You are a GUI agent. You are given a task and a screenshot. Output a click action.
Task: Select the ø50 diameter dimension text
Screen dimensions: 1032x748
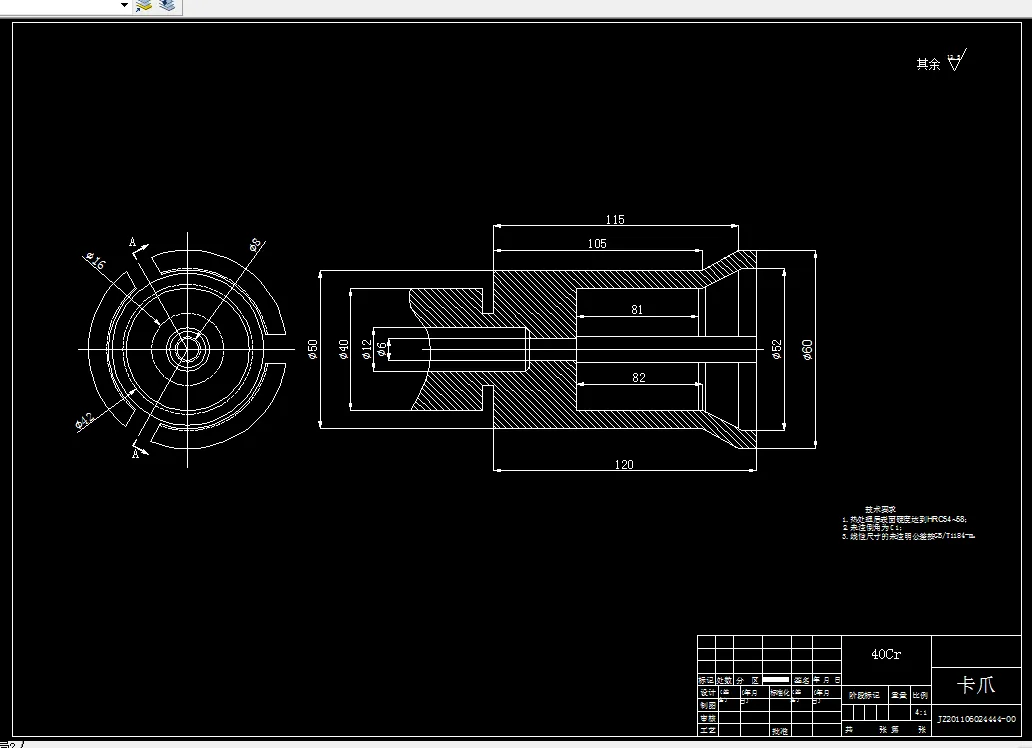(313, 349)
